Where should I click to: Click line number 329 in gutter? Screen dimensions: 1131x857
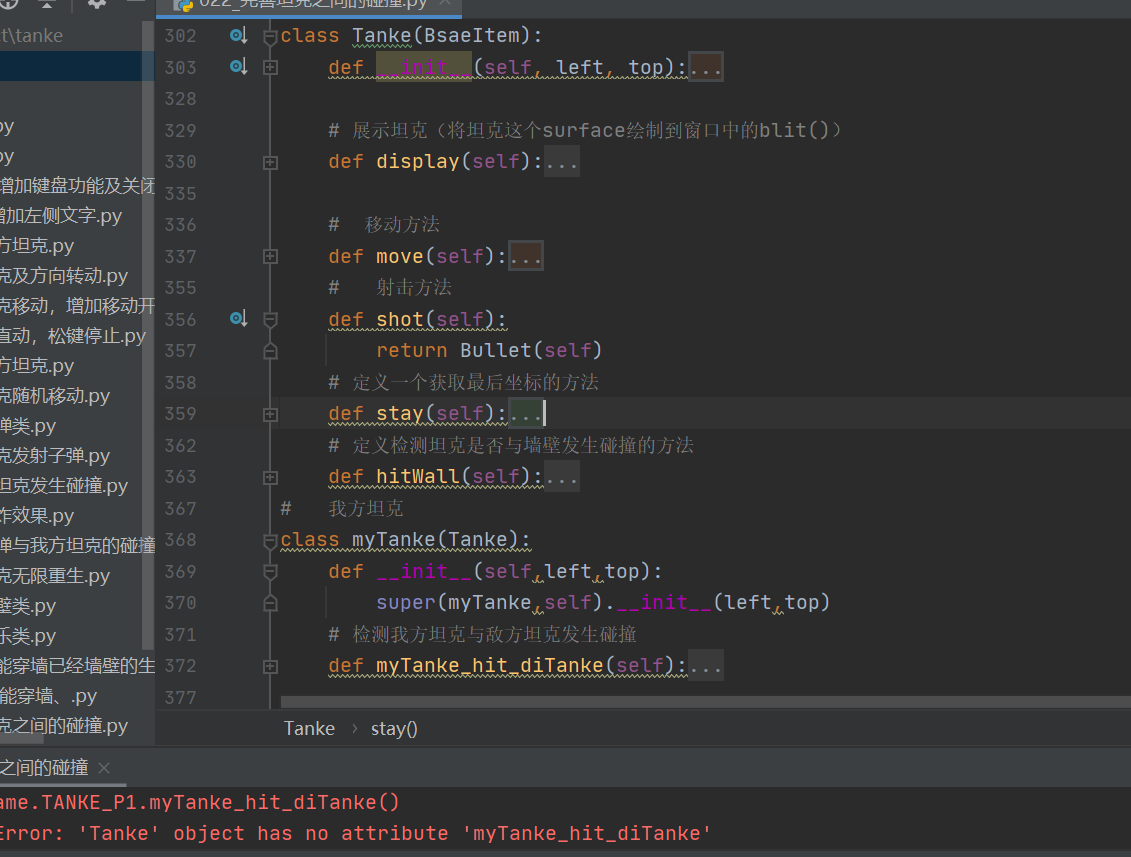(x=180, y=131)
